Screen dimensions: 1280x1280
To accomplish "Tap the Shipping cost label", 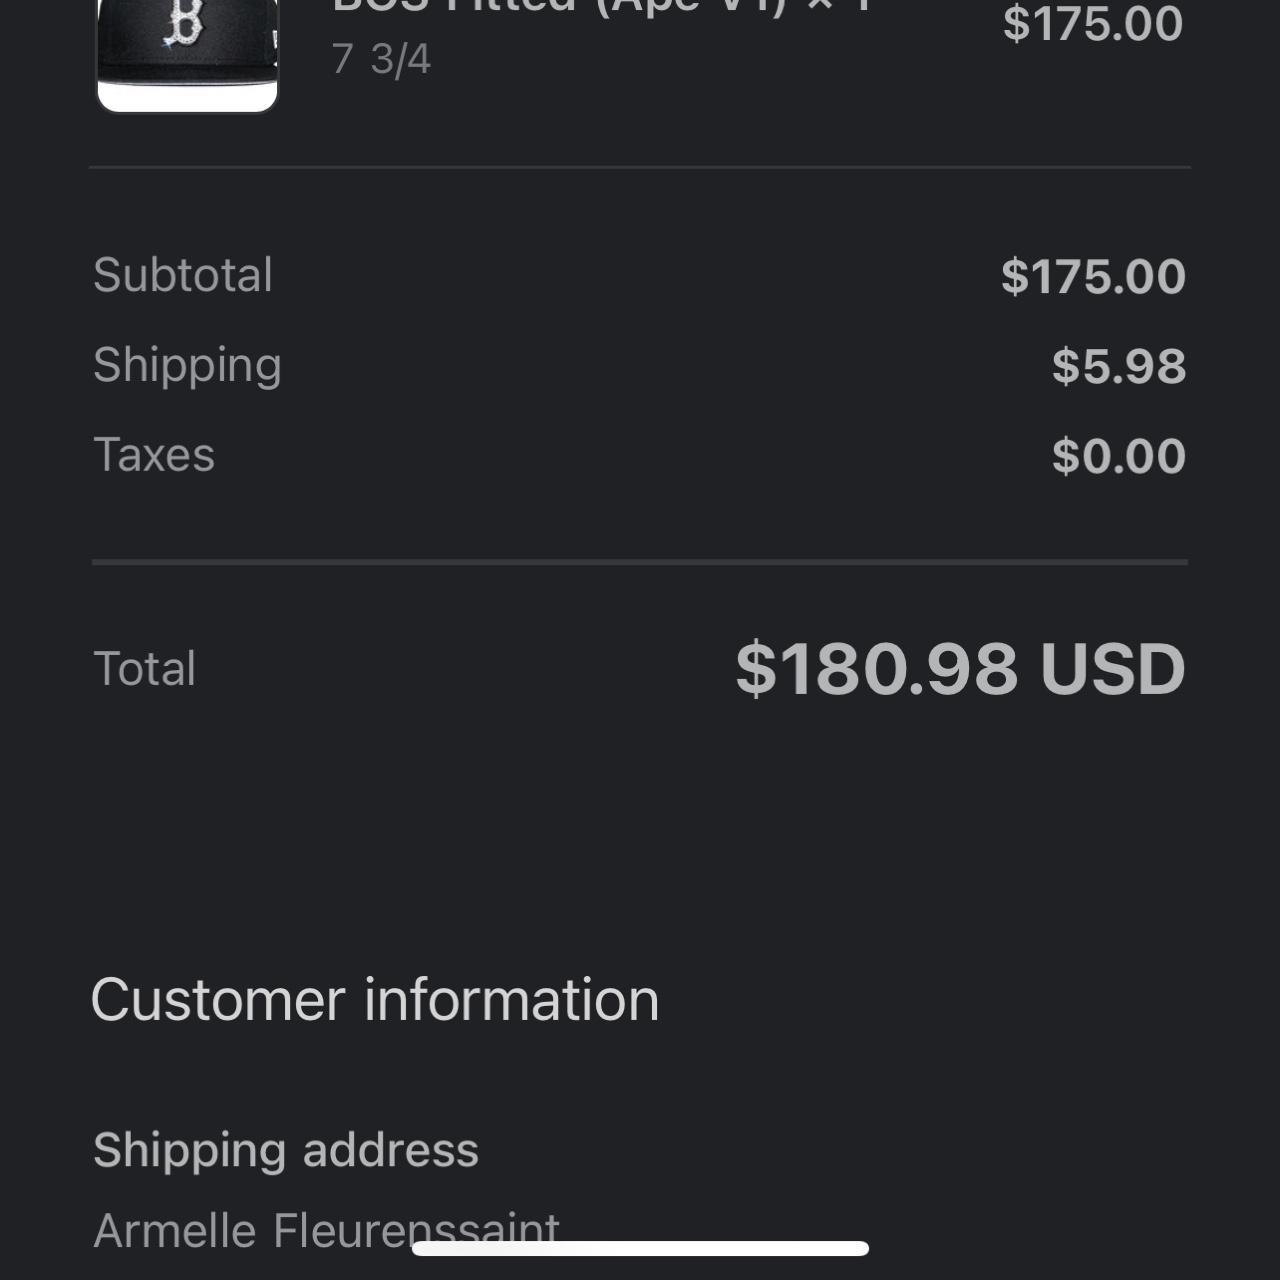I will pos(187,365).
